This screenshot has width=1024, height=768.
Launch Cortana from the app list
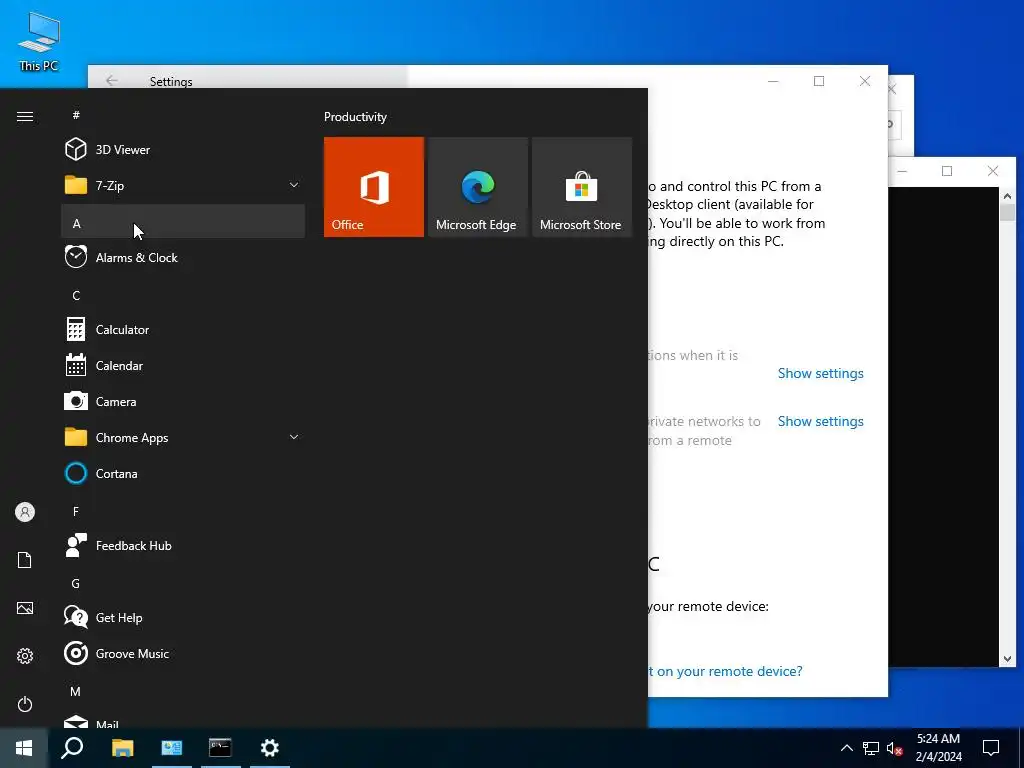click(183, 473)
